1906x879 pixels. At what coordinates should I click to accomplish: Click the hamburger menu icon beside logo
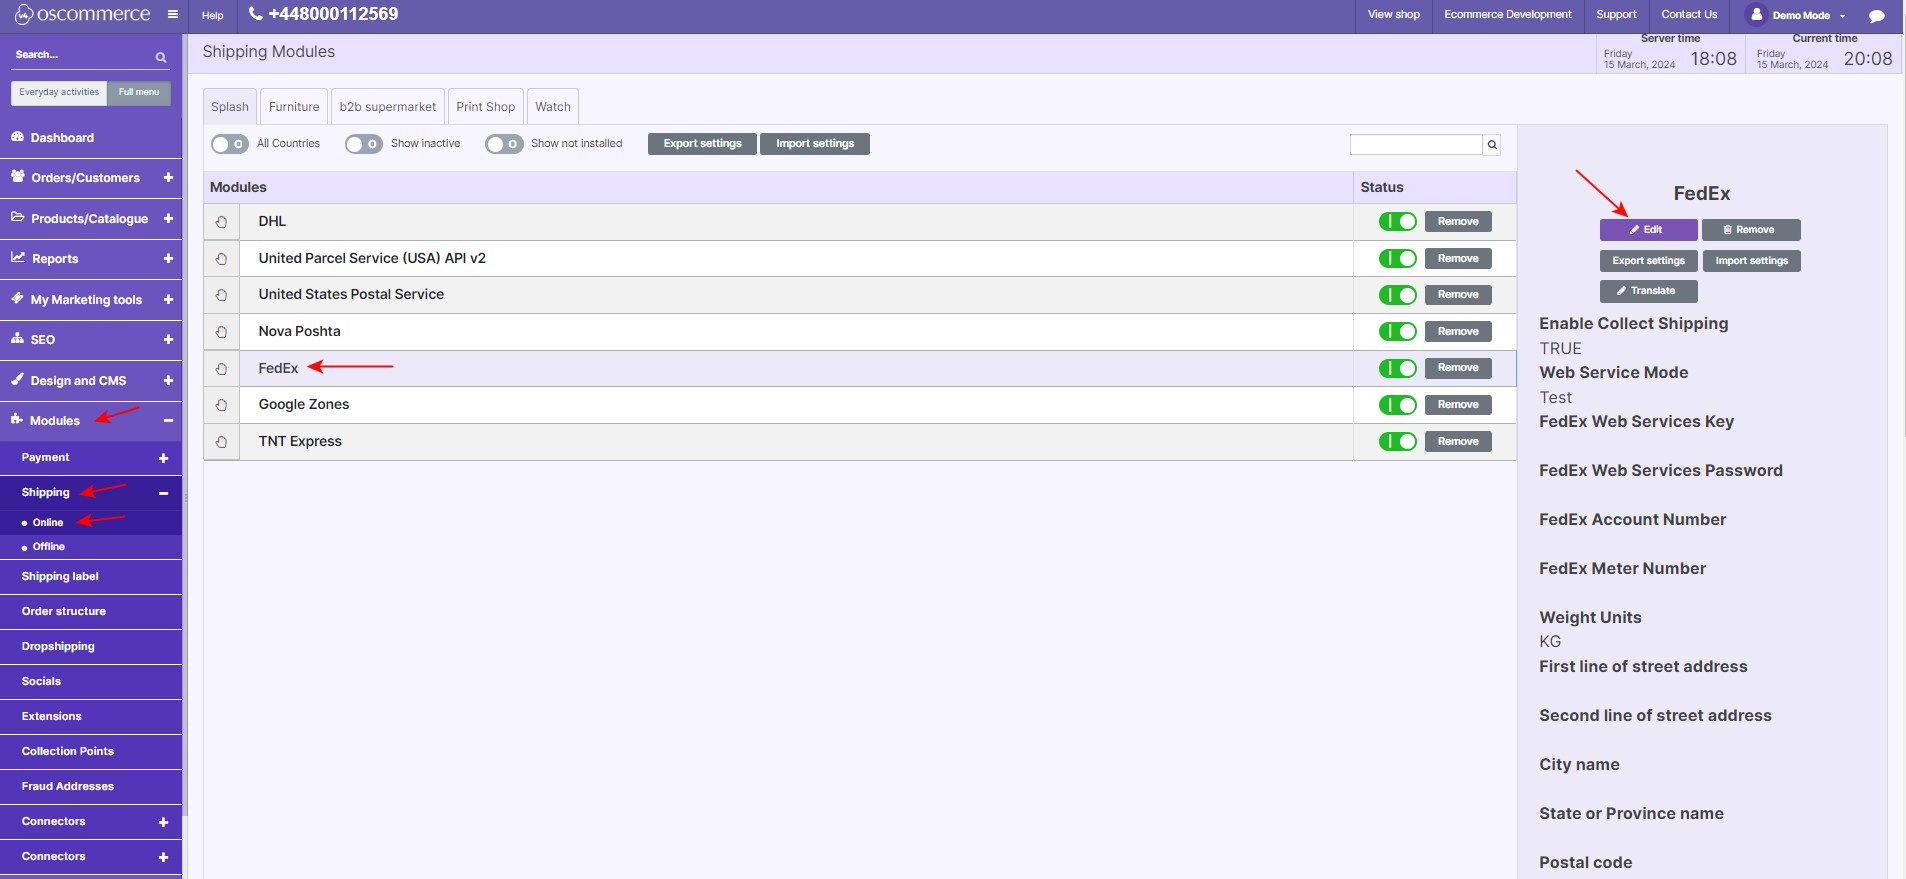(x=173, y=15)
